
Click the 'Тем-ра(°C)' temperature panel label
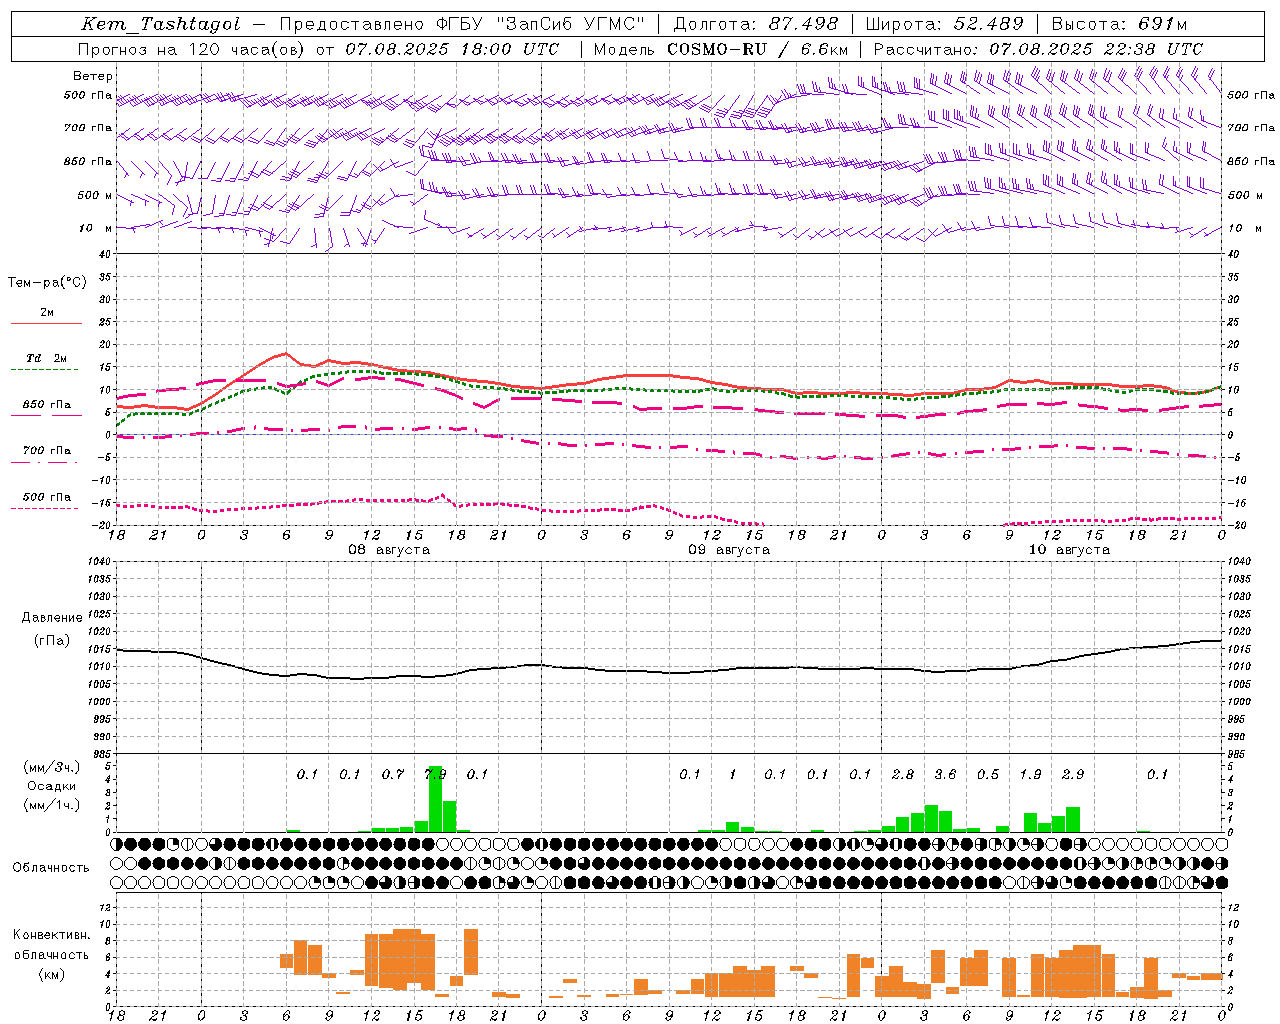point(47,283)
